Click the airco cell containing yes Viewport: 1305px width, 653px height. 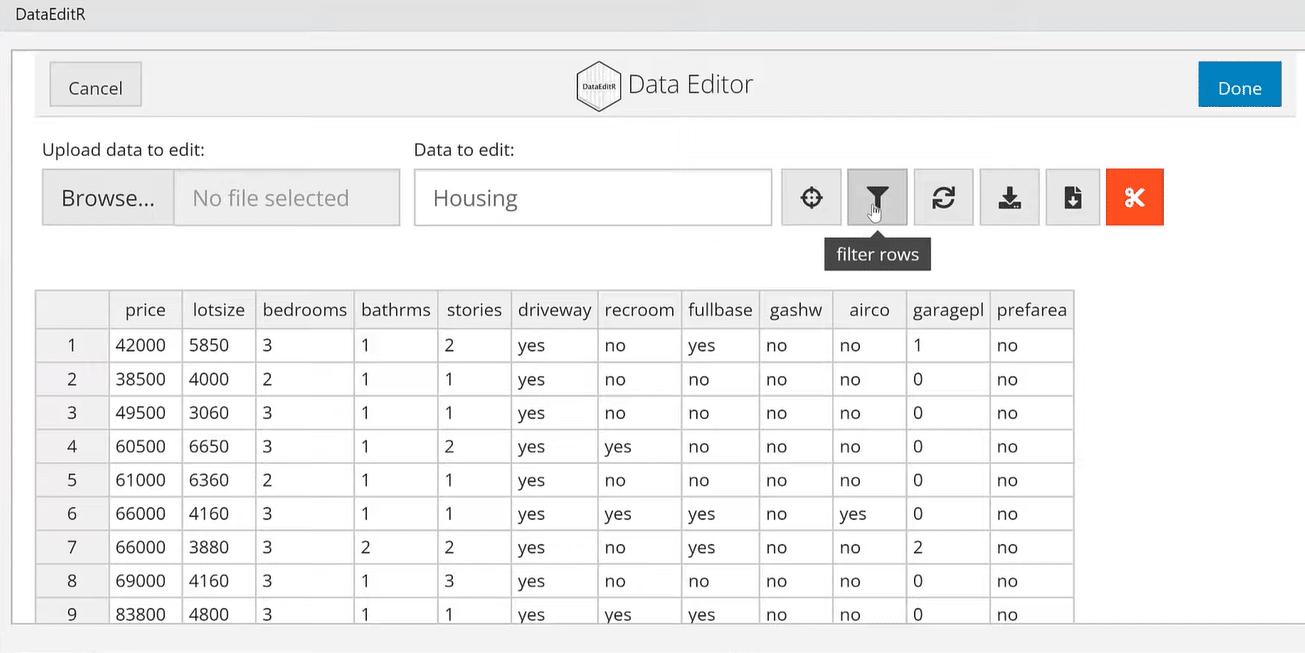(869, 514)
